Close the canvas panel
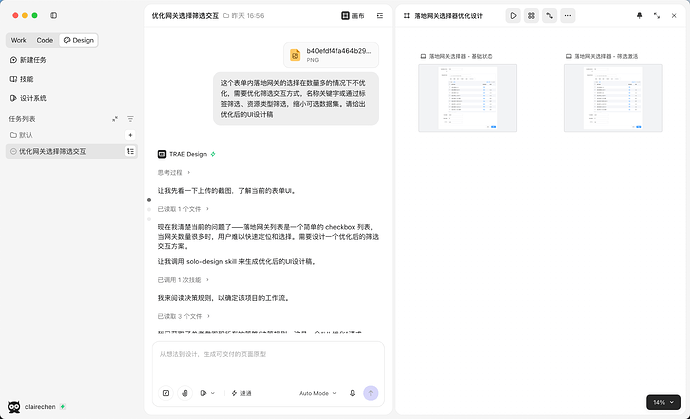 coord(674,15)
